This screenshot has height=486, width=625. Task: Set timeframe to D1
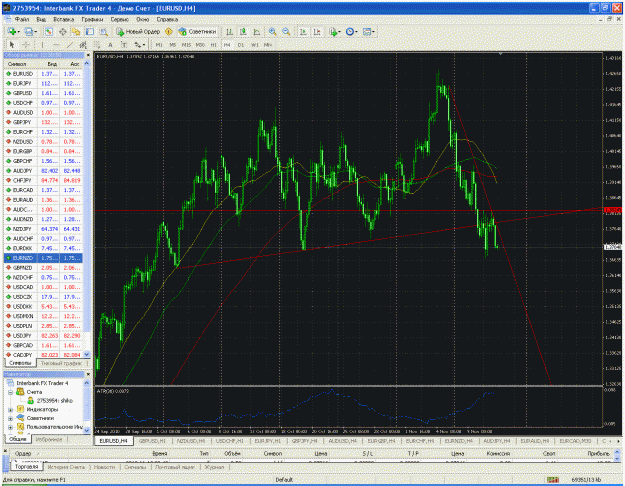pos(241,45)
